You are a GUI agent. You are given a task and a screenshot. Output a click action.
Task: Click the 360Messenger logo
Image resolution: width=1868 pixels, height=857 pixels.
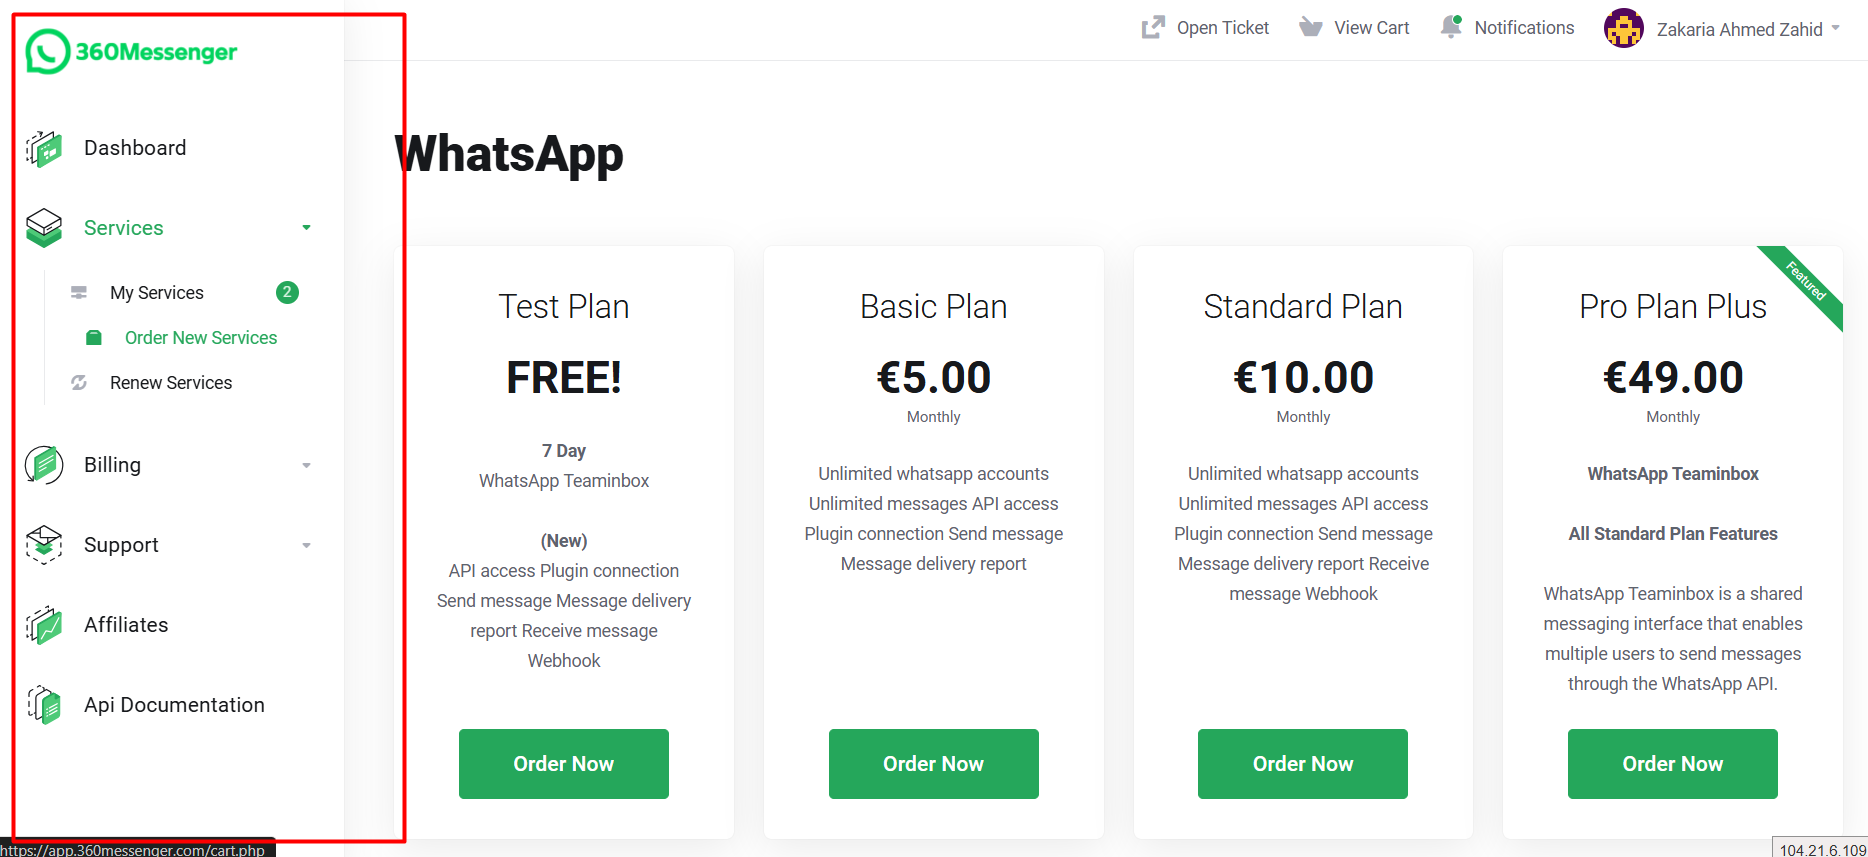pyautogui.click(x=131, y=51)
